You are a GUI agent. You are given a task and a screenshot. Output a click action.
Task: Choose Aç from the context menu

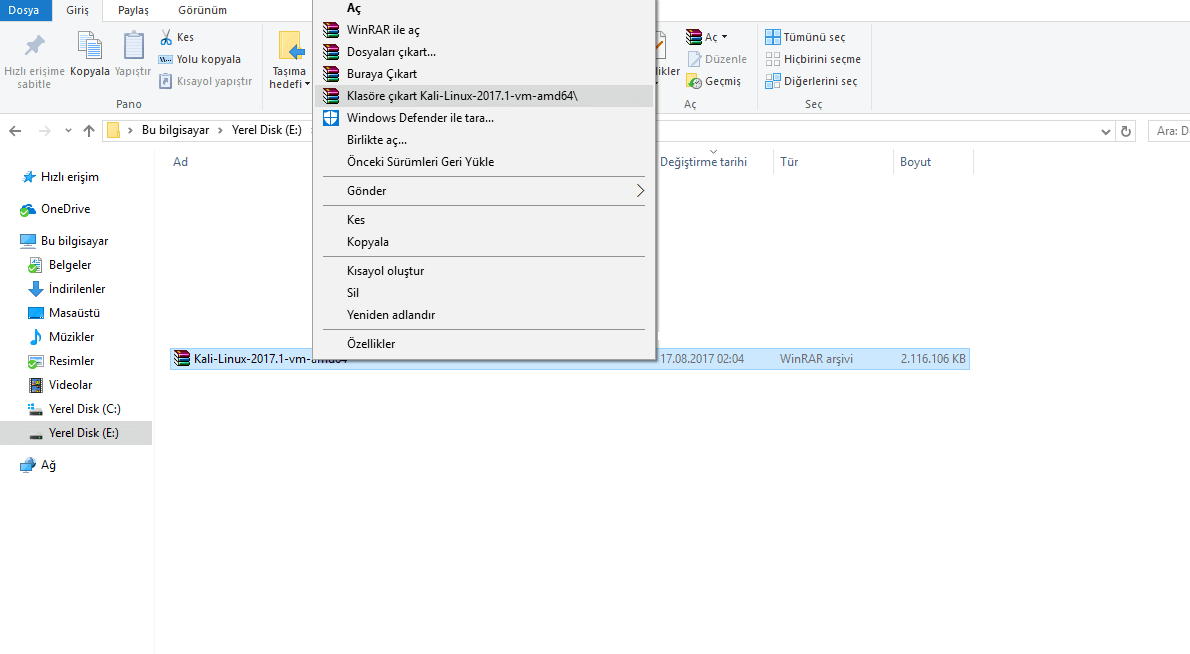[x=483, y=8]
